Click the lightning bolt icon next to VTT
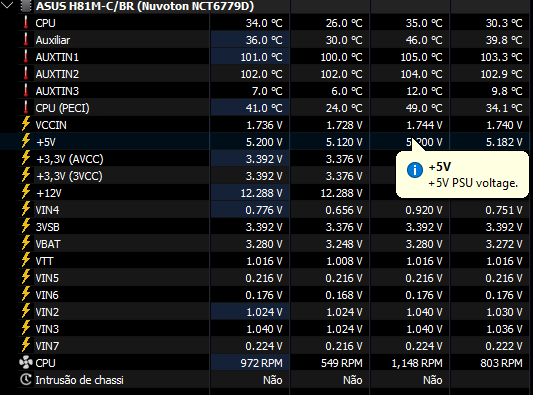This screenshot has width=533, height=395. coord(26,260)
